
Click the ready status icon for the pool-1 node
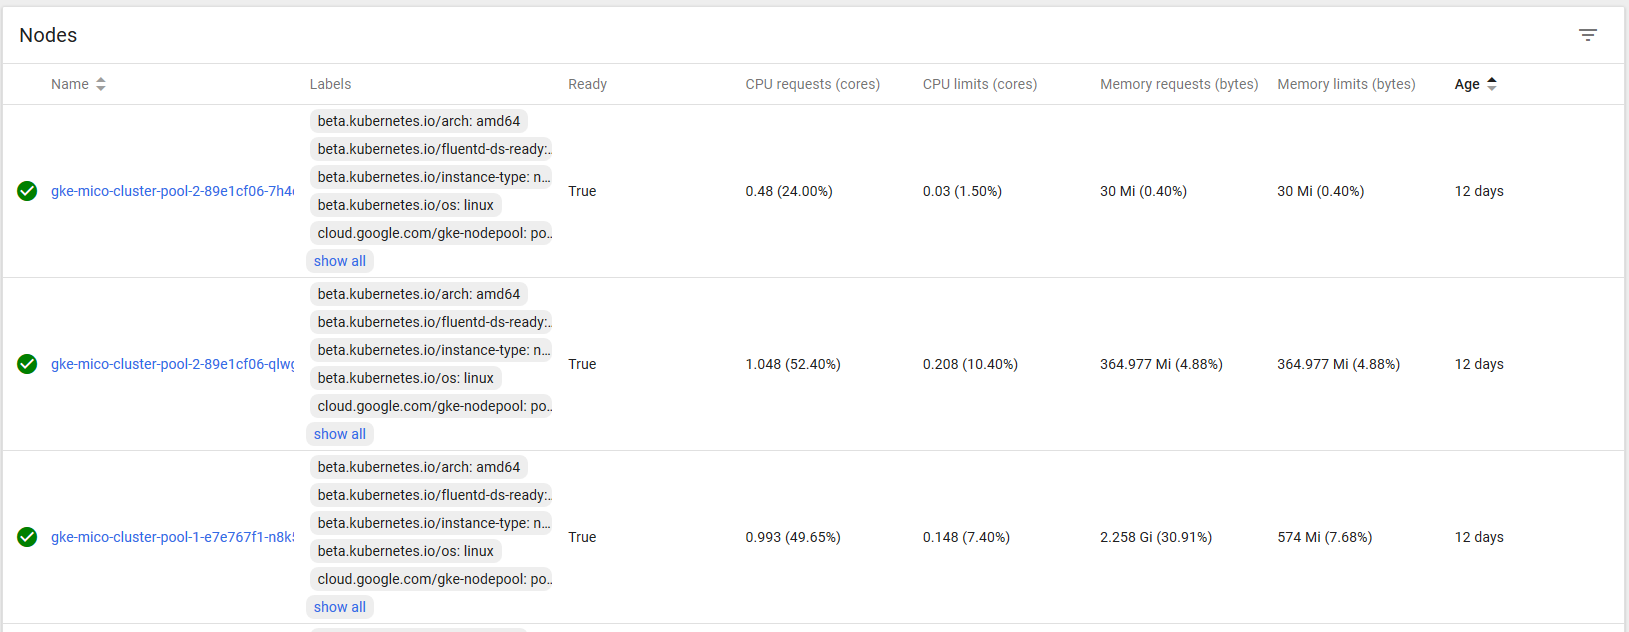[x=26, y=537]
